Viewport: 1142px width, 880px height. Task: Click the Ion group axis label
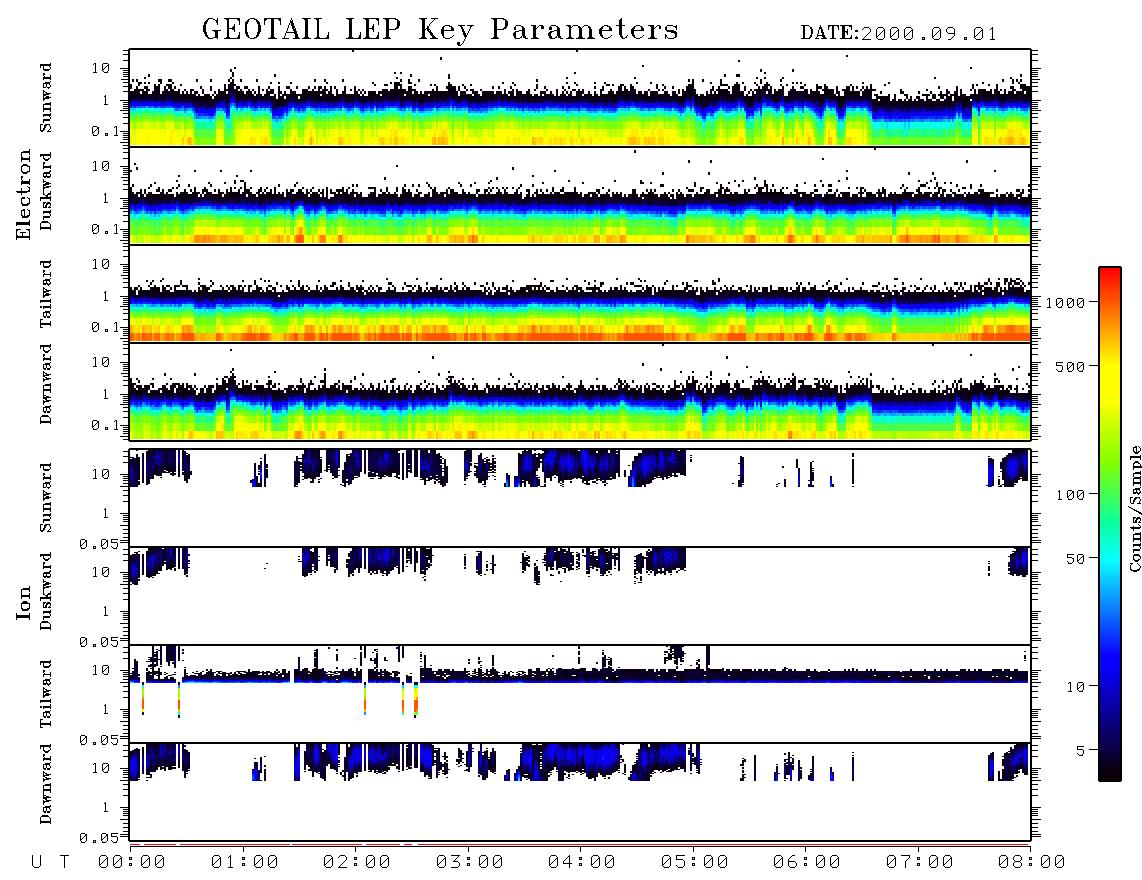point(23,602)
